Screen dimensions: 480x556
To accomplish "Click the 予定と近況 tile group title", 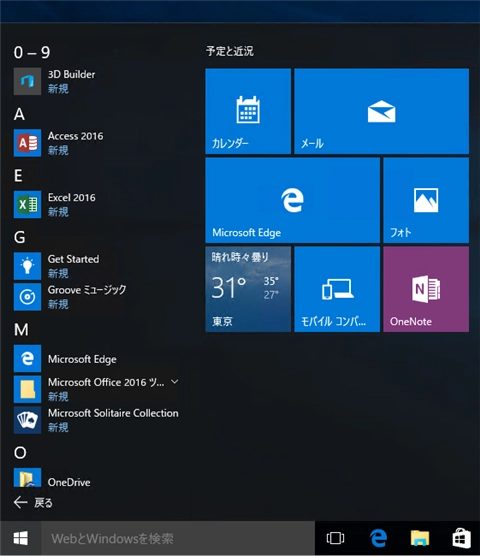I will pyautogui.click(x=230, y=51).
